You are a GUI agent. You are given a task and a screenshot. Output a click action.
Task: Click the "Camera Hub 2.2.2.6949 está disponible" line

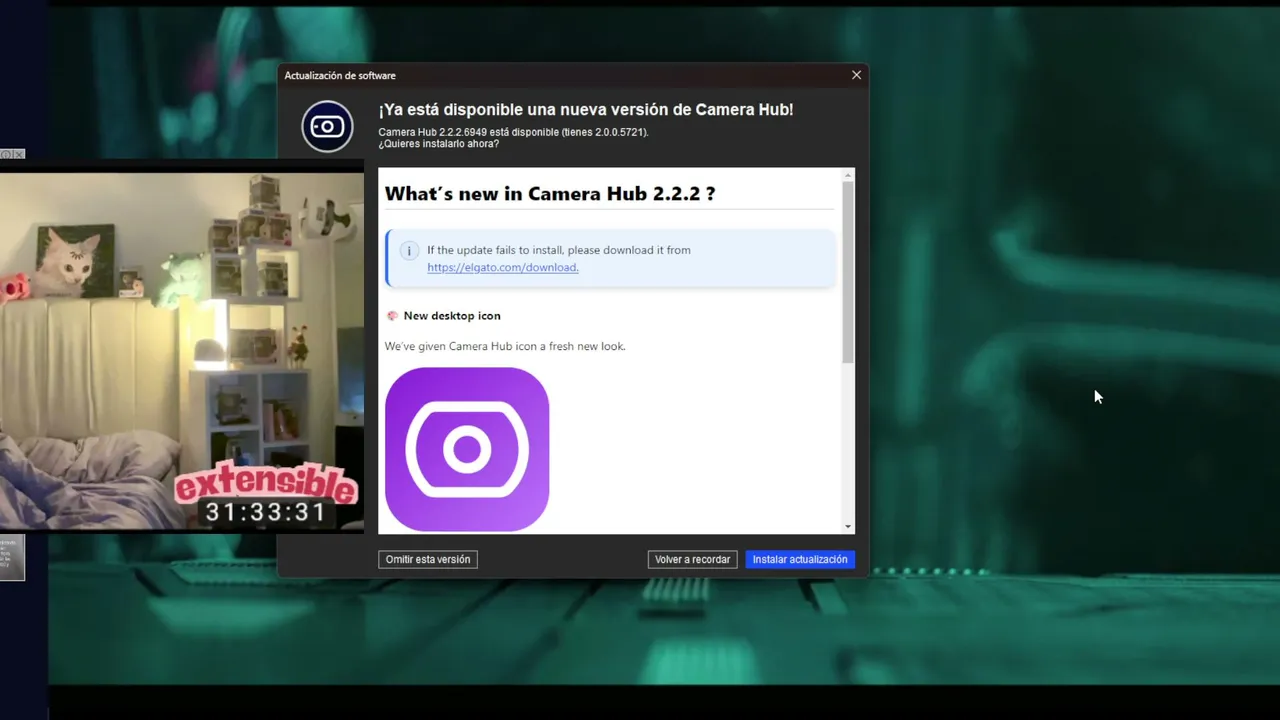(513, 132)
